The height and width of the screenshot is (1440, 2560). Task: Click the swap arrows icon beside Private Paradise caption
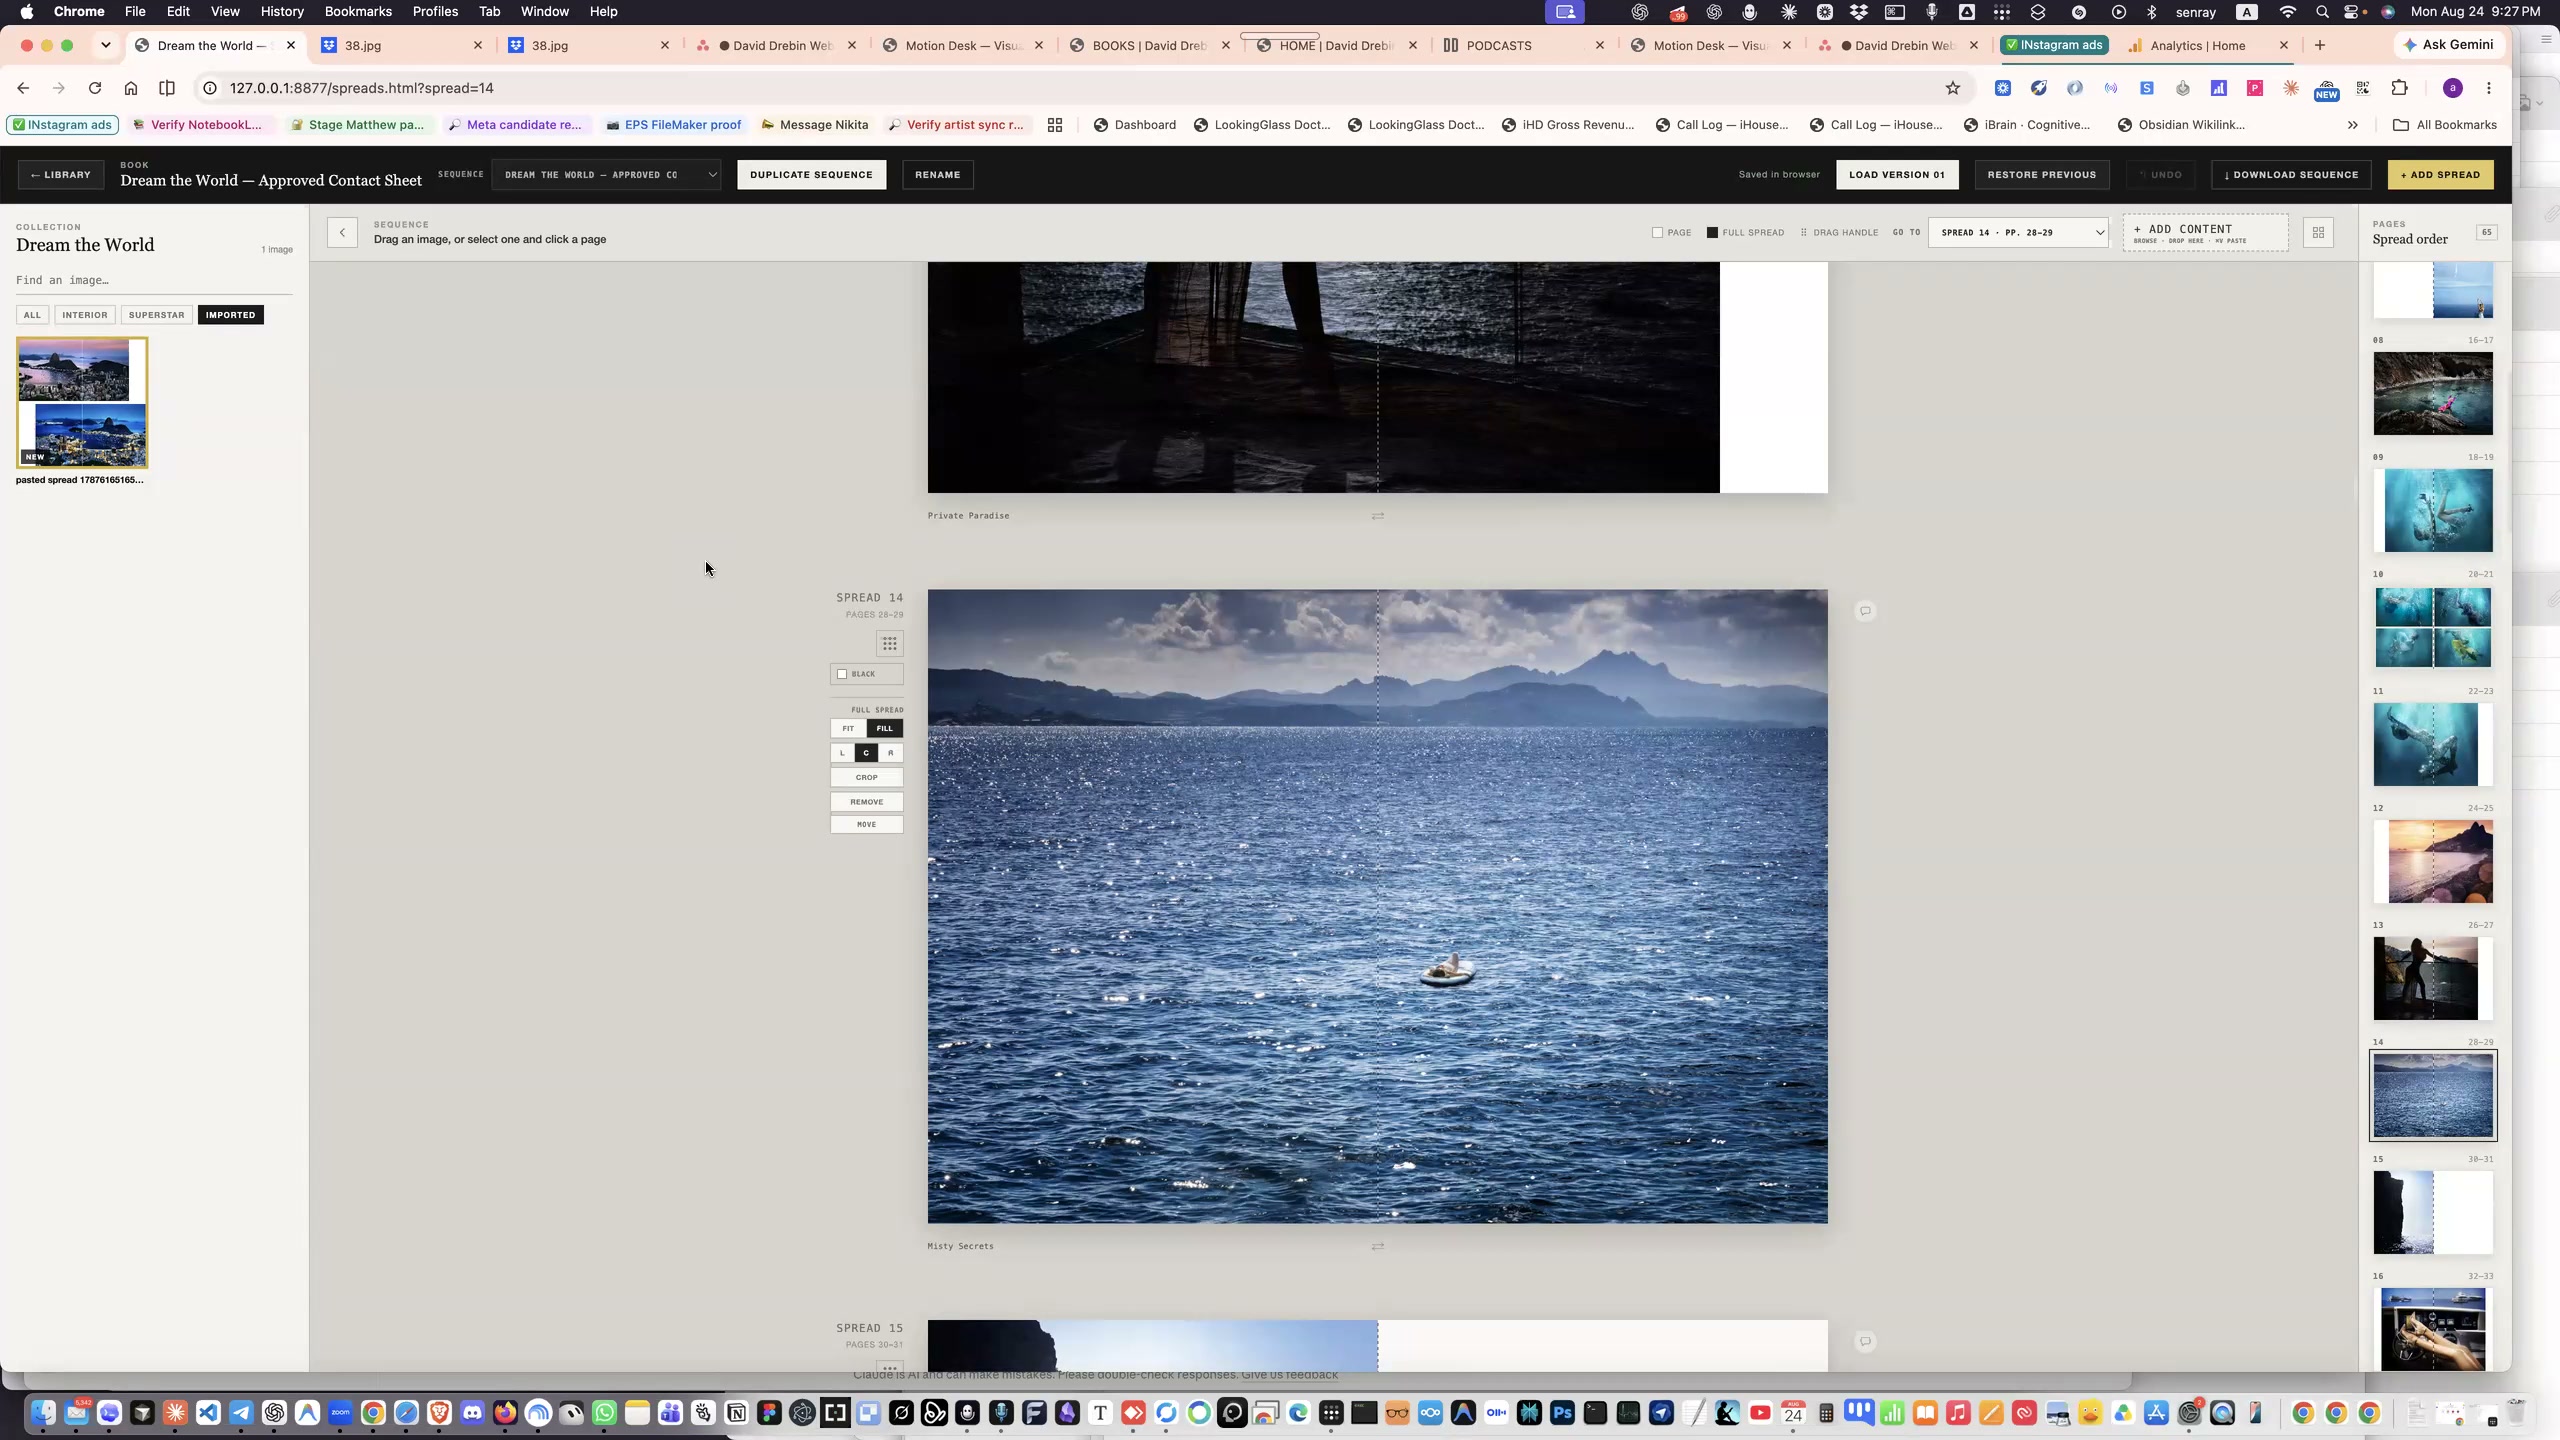(1377, 516)
